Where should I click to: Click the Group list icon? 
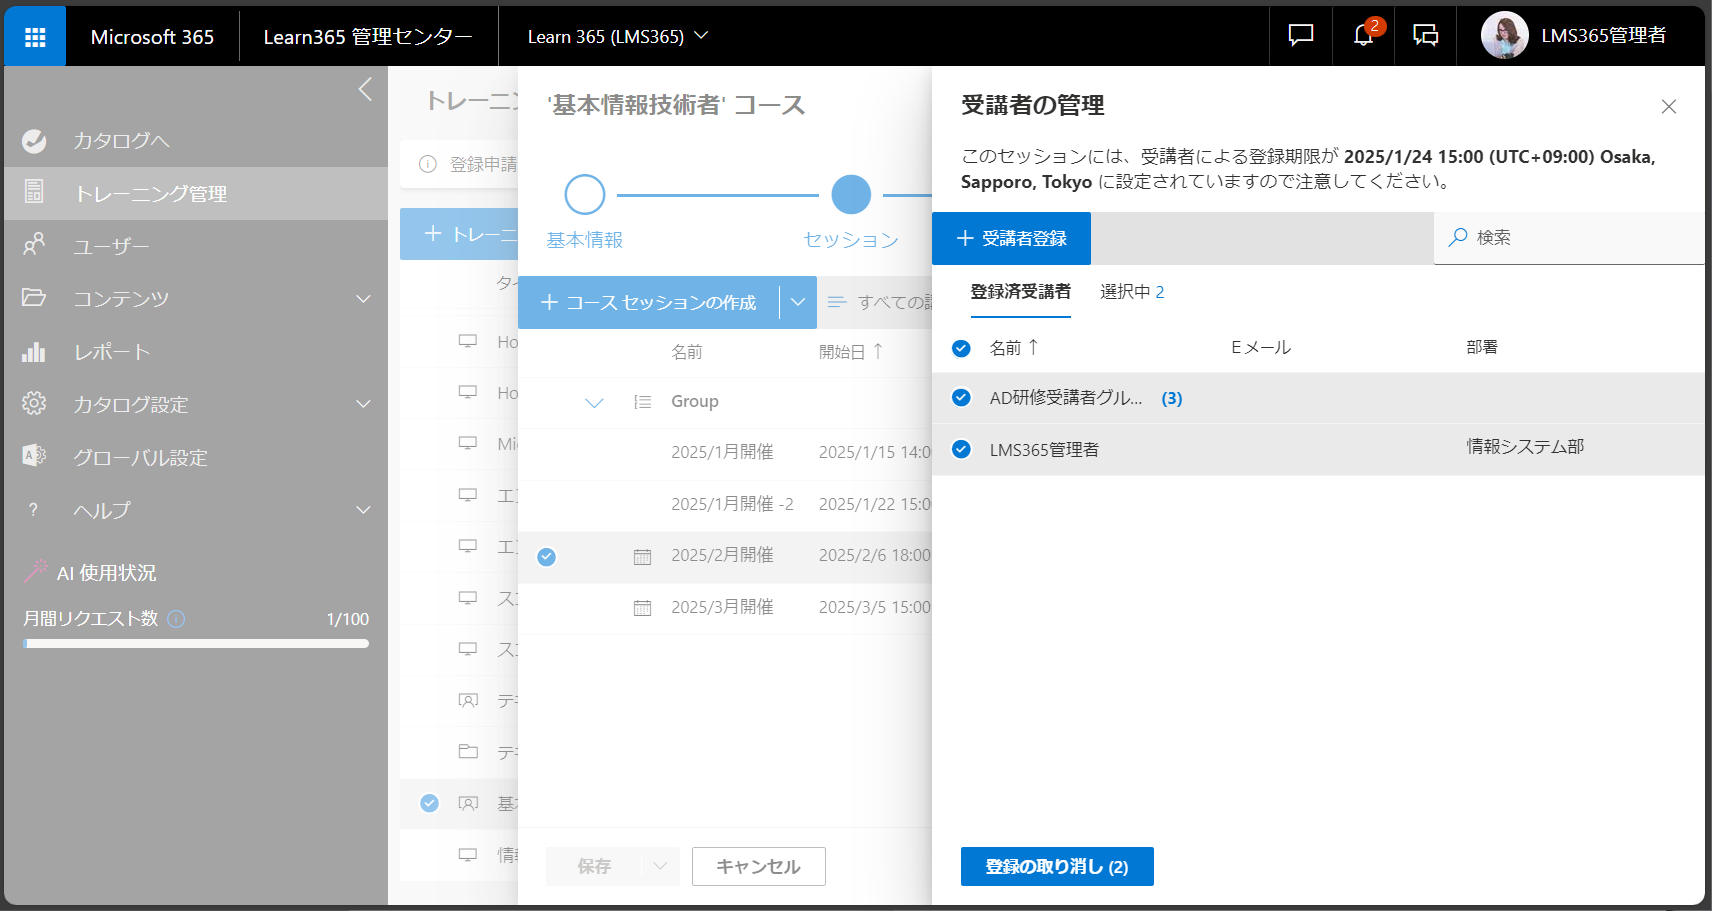[642, 402]
